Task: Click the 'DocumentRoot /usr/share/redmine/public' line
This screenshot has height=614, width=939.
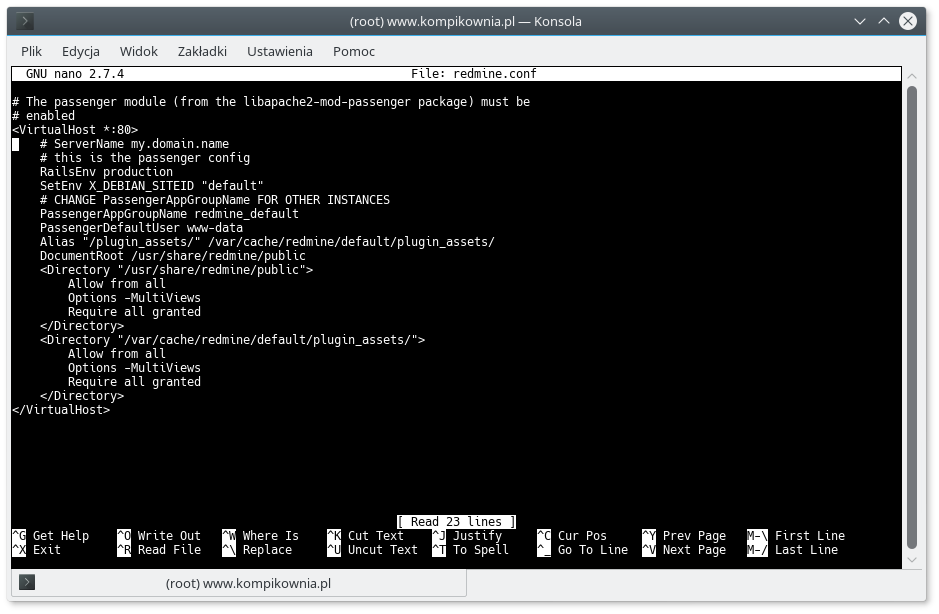Action: click(172, 256)
